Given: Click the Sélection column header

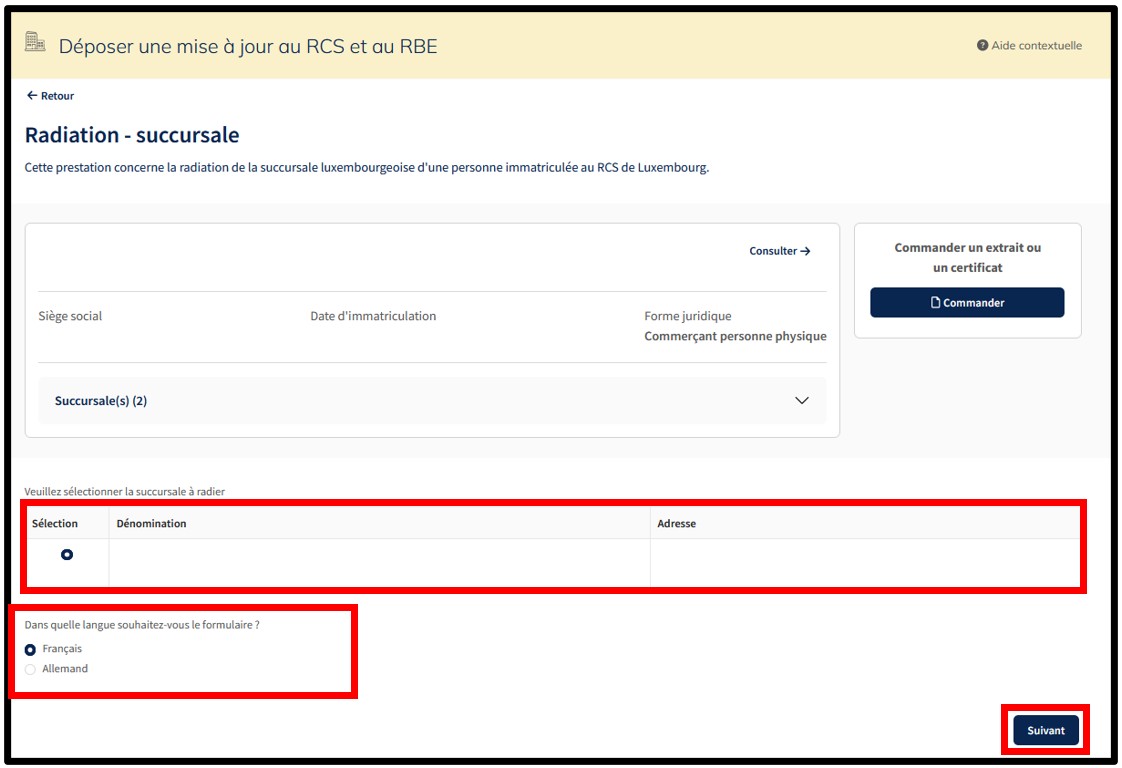Looking at the screenshot, I should pos(55,523).
